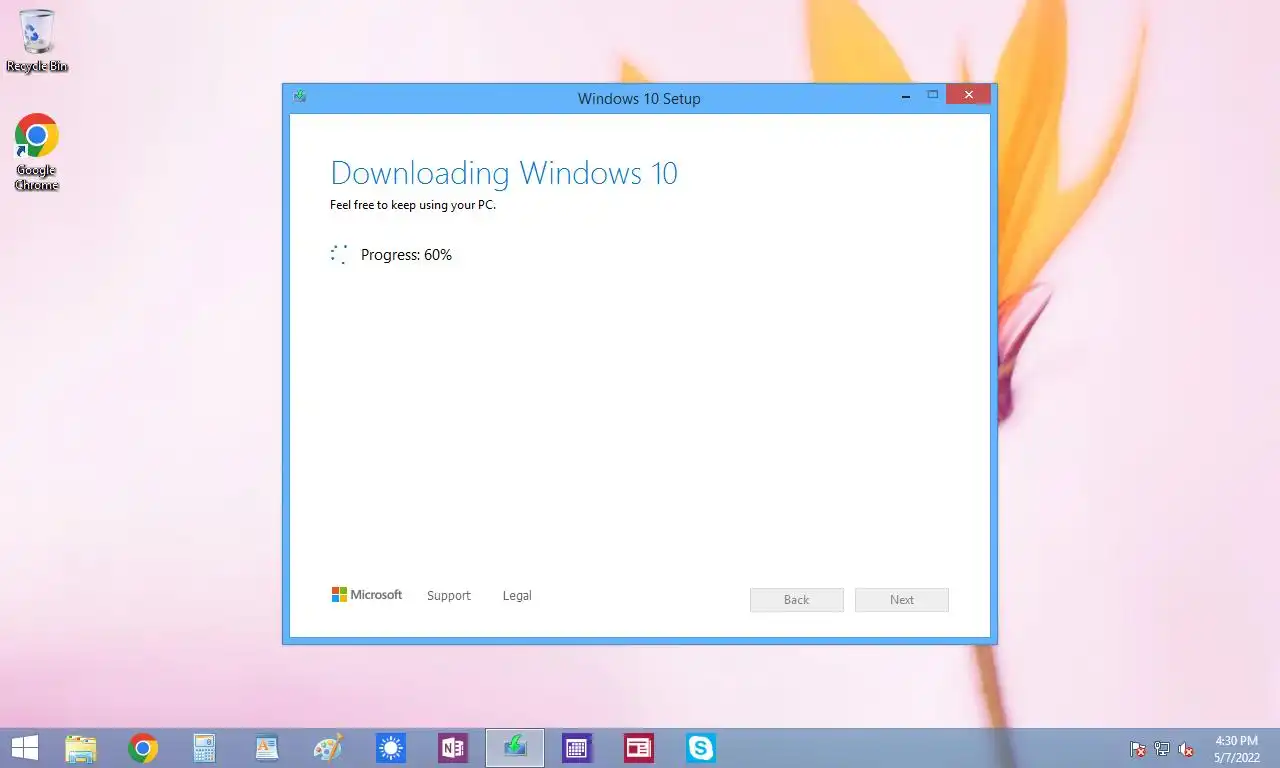Image resolution: width=1280 pixels, height=768 pixels.
Task: Click the setup icon in the title bar
Action: 299,97
